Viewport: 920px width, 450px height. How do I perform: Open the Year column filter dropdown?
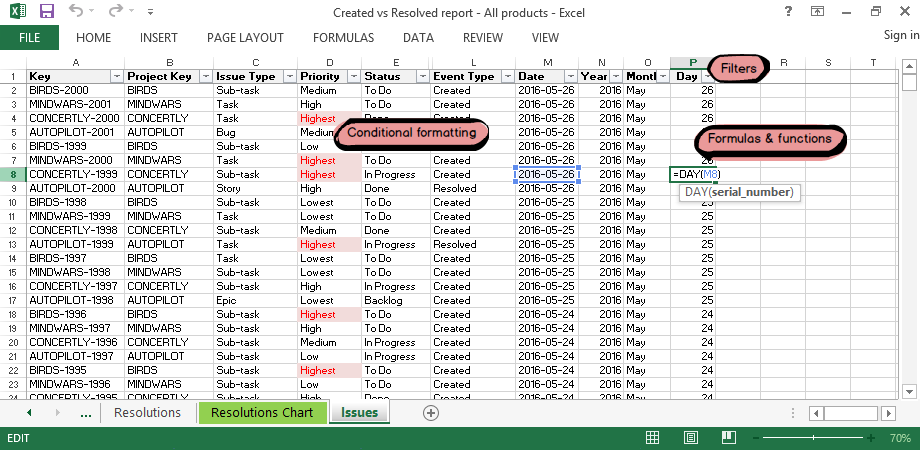point(615,77)
